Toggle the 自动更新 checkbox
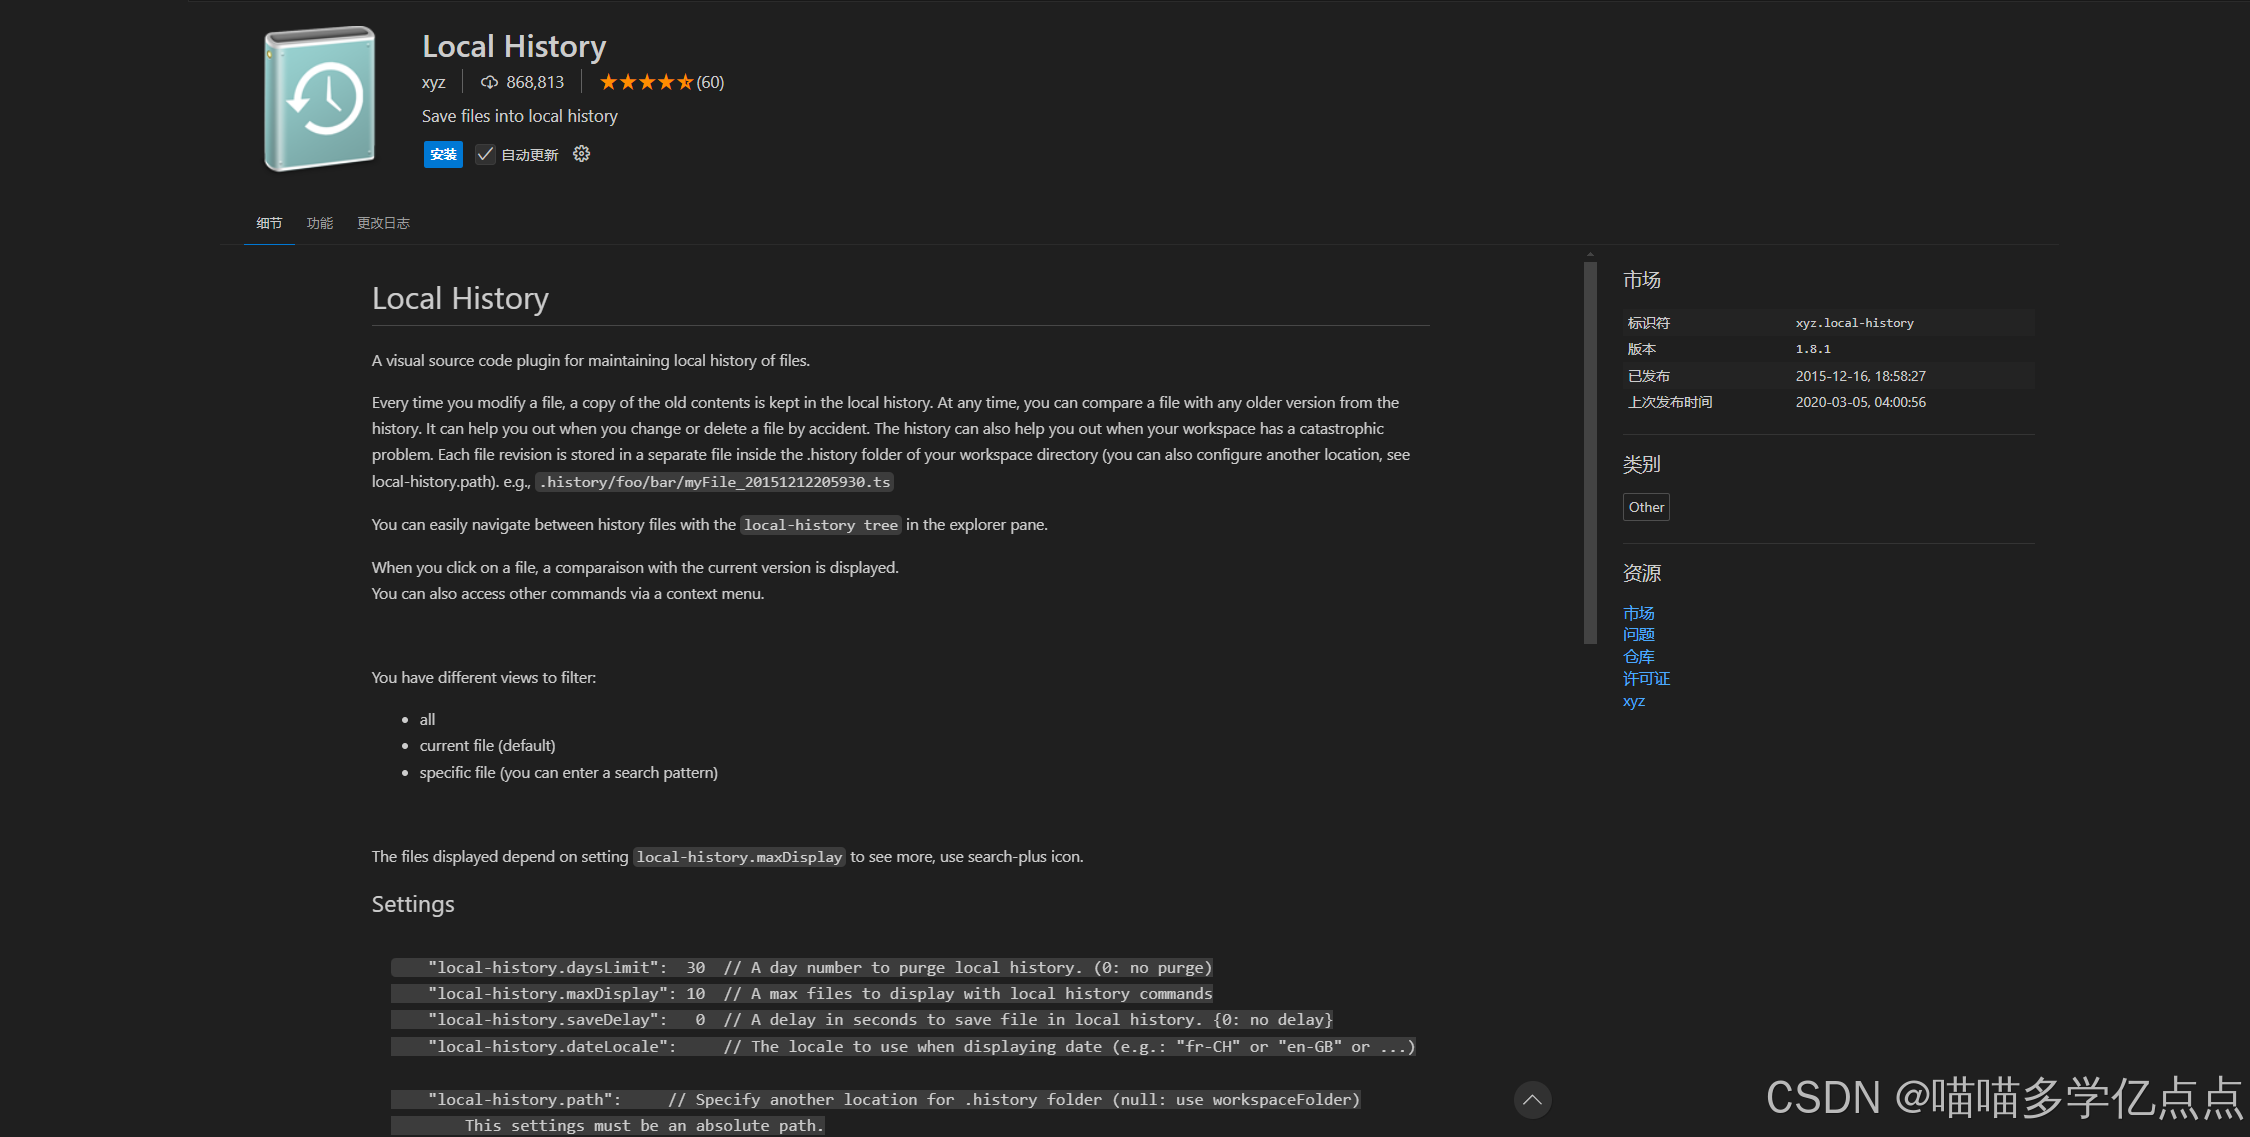The height and width of the screenshot is (1137, 2250). [x=485, y=154]
